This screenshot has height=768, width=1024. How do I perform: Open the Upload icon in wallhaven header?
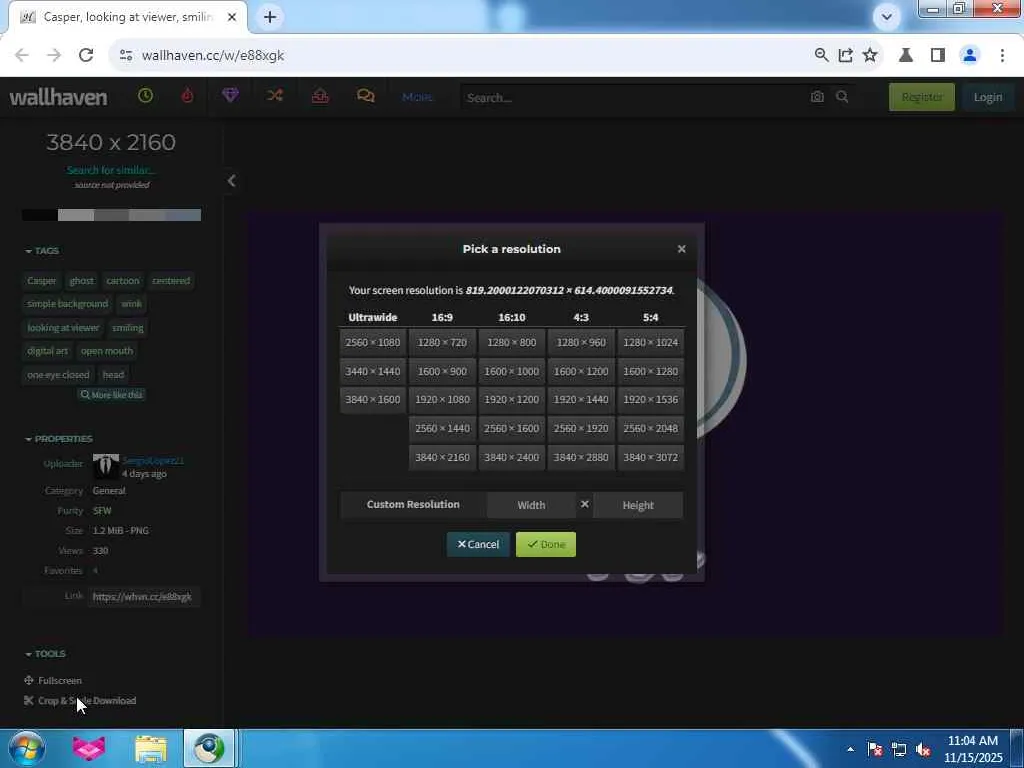tap(320, 96)
